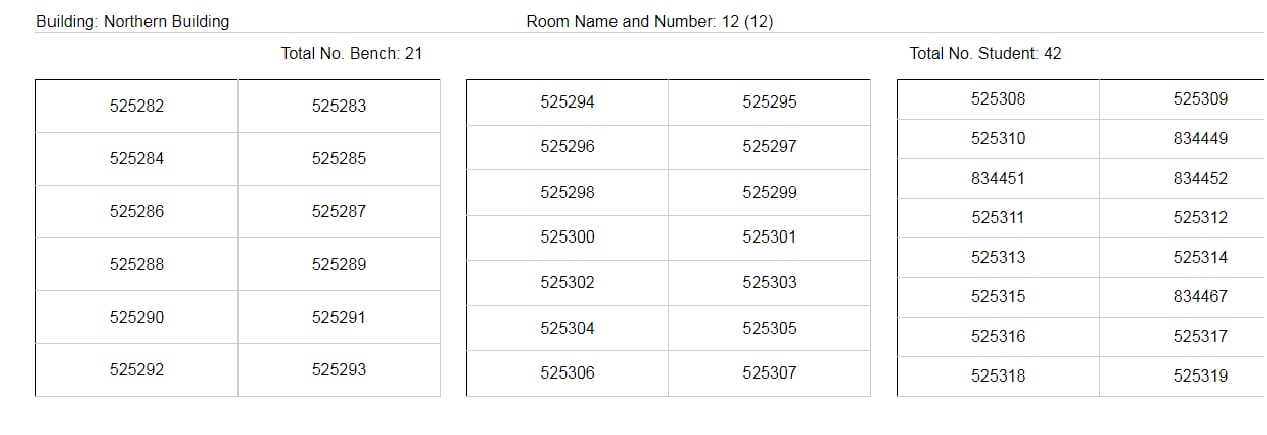Viewport: 1267px width, 435px height.
Task: Select seat number 525292
Action: (137, 370)
